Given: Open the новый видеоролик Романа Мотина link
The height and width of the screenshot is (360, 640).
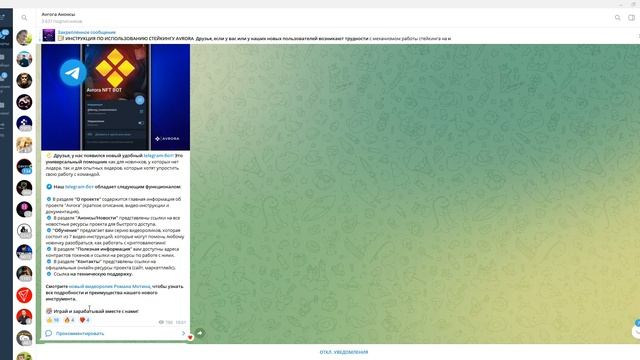Looking at the screenshot, I should click(x=109, y=287).
